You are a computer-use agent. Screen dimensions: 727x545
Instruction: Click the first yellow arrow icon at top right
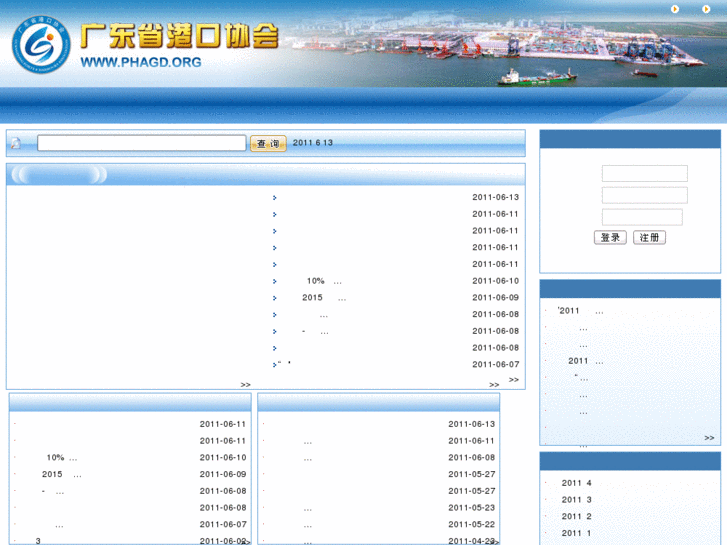pos(676,9)
